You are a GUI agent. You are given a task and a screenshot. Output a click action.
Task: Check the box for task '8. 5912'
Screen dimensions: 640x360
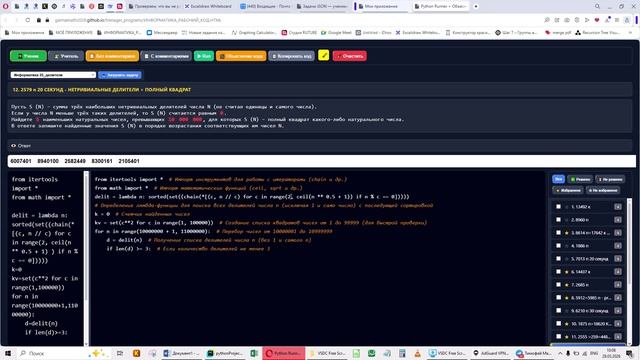click(558, 298)
